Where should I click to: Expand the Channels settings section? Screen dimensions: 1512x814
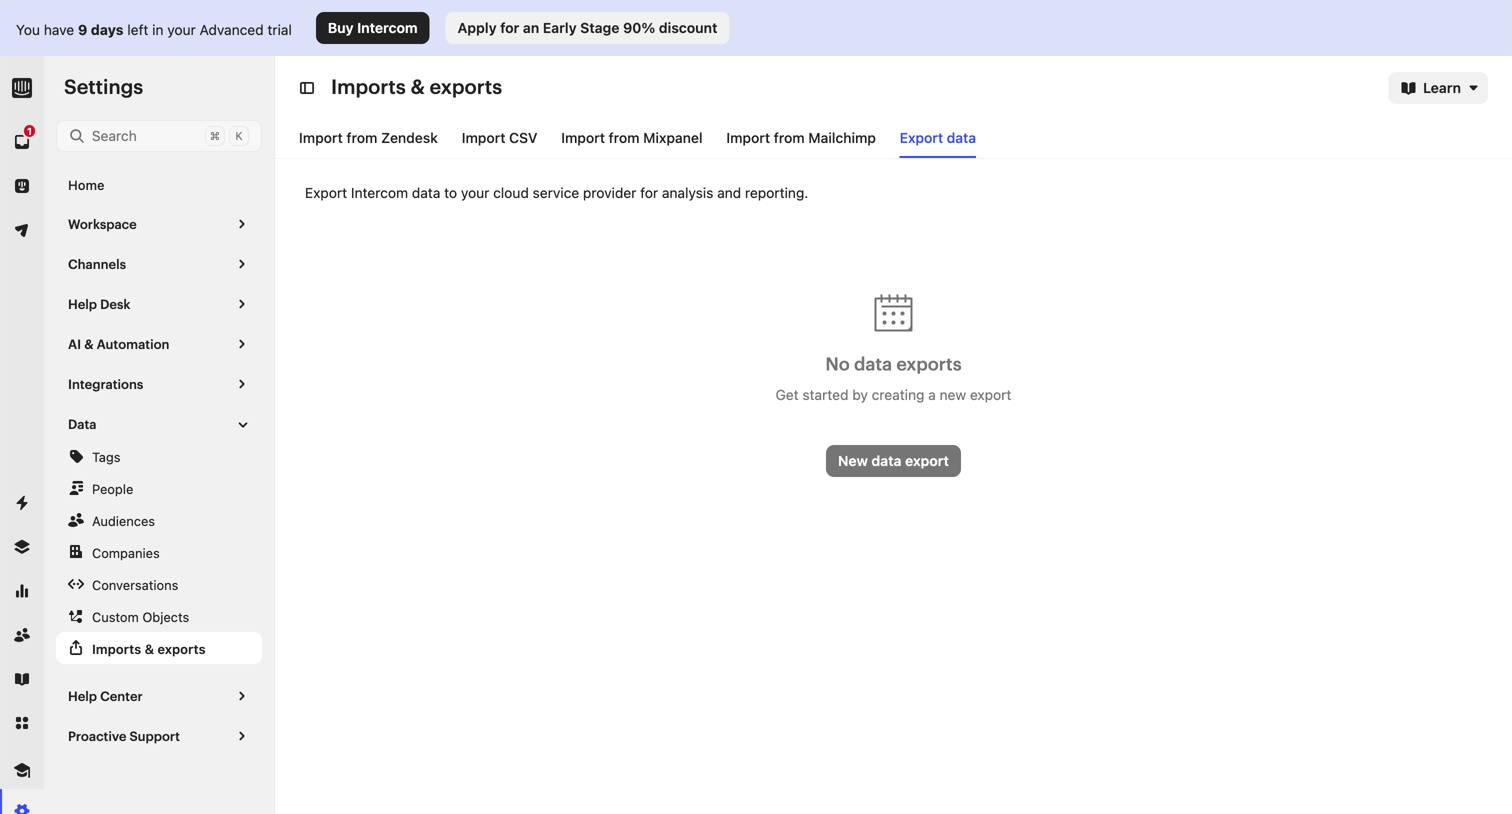pyautogui.click(x=158, y=264)
